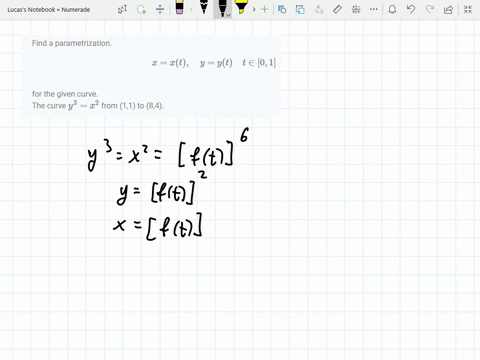Undo the last ink stroke

pyautogui.click(x=411, y=9)
